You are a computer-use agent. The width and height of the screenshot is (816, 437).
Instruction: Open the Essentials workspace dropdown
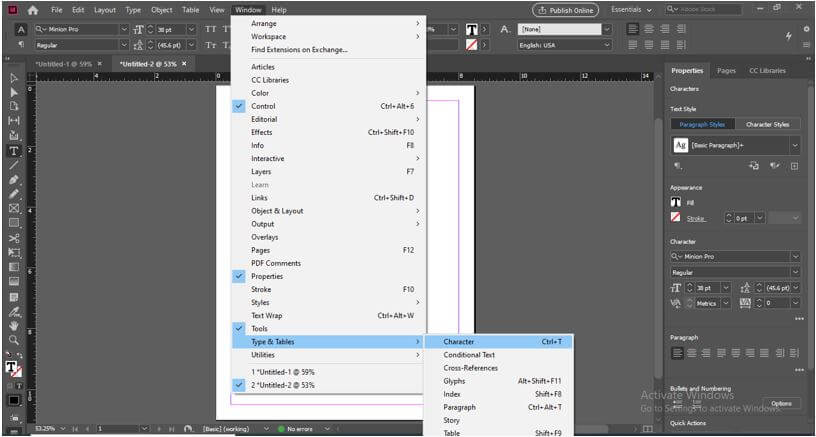[631, 10]
